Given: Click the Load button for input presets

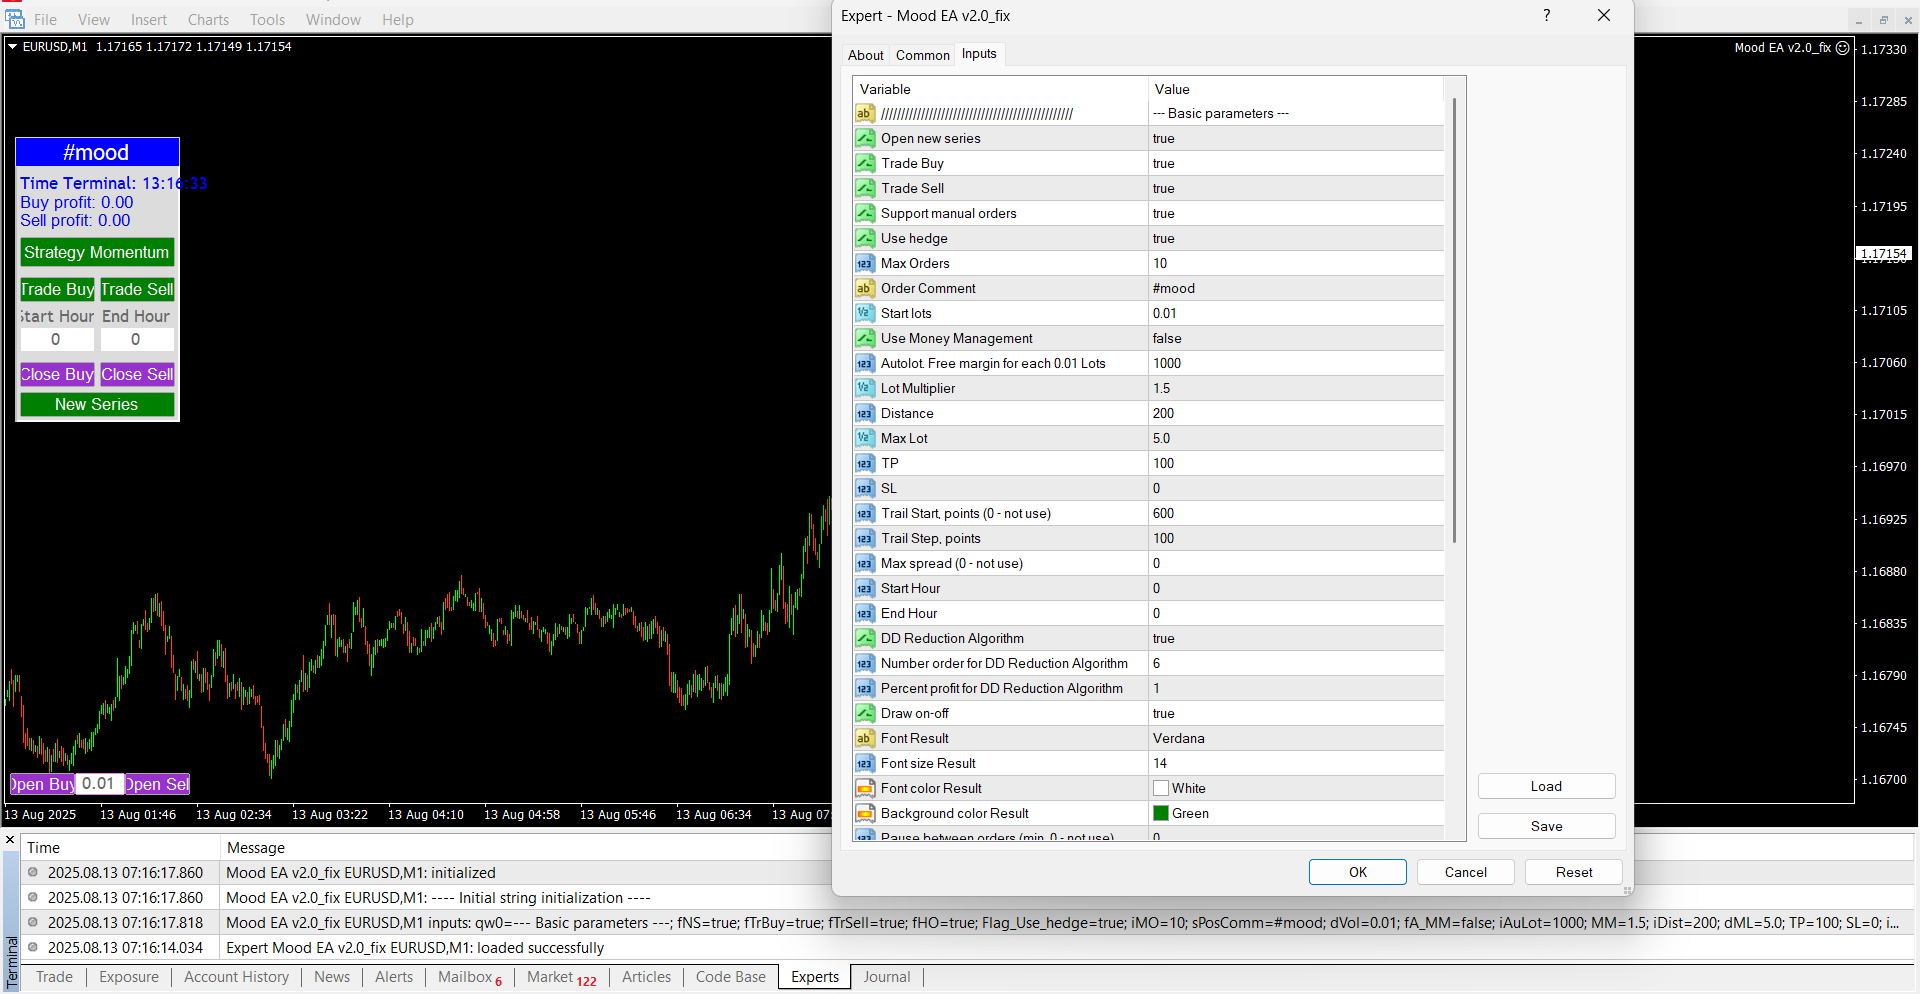Looking at the screenshot, I should point(1545,786).
